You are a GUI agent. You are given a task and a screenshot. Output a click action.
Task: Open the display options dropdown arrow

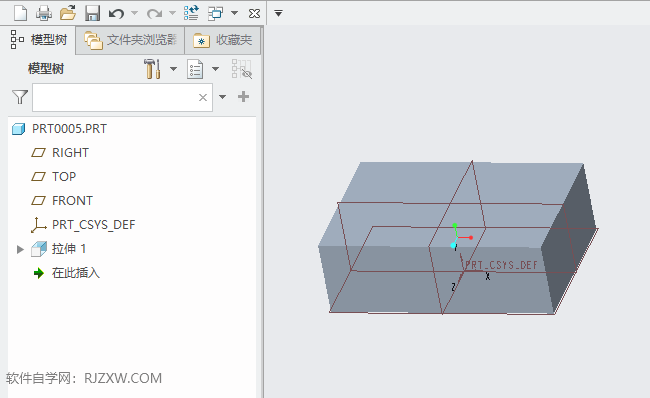(x=216, y=69)
